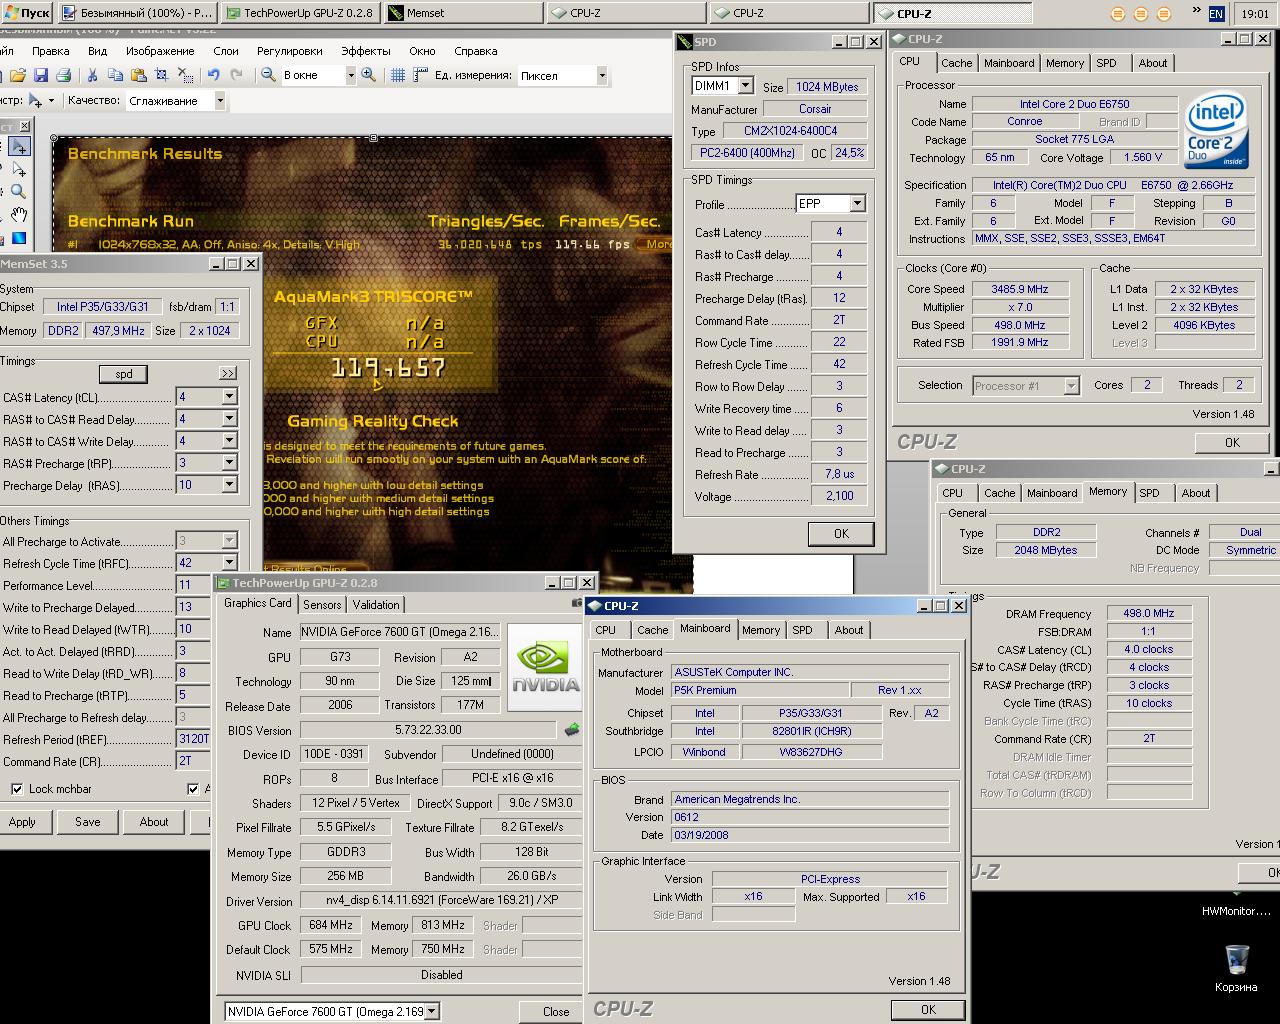This screenshot has height=1024, width=1280.
Task: Click About in the MemSet window
Action: point(154,822)
